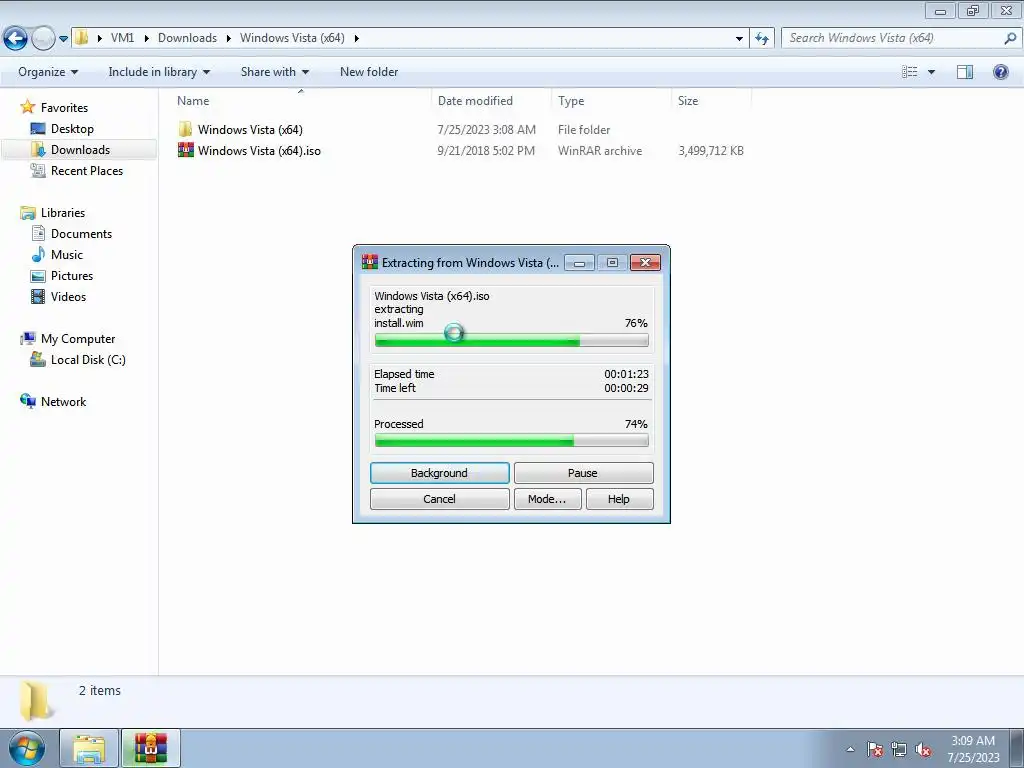Click the My Computer icon in sidebar

27,338
